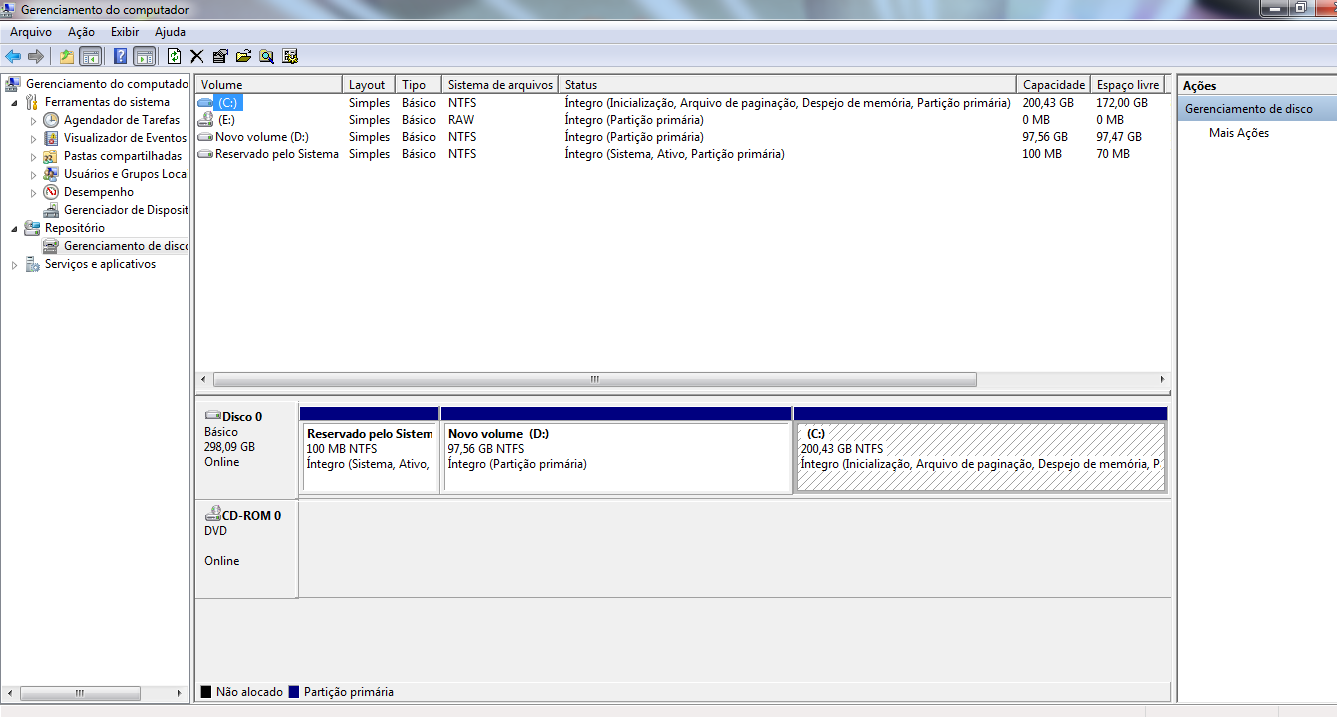Viewport: 1337px width, 717px height.
Task: Click the gray Forward arrow in the toolbar
Action: pyautogui.click(x=36, y=56)
